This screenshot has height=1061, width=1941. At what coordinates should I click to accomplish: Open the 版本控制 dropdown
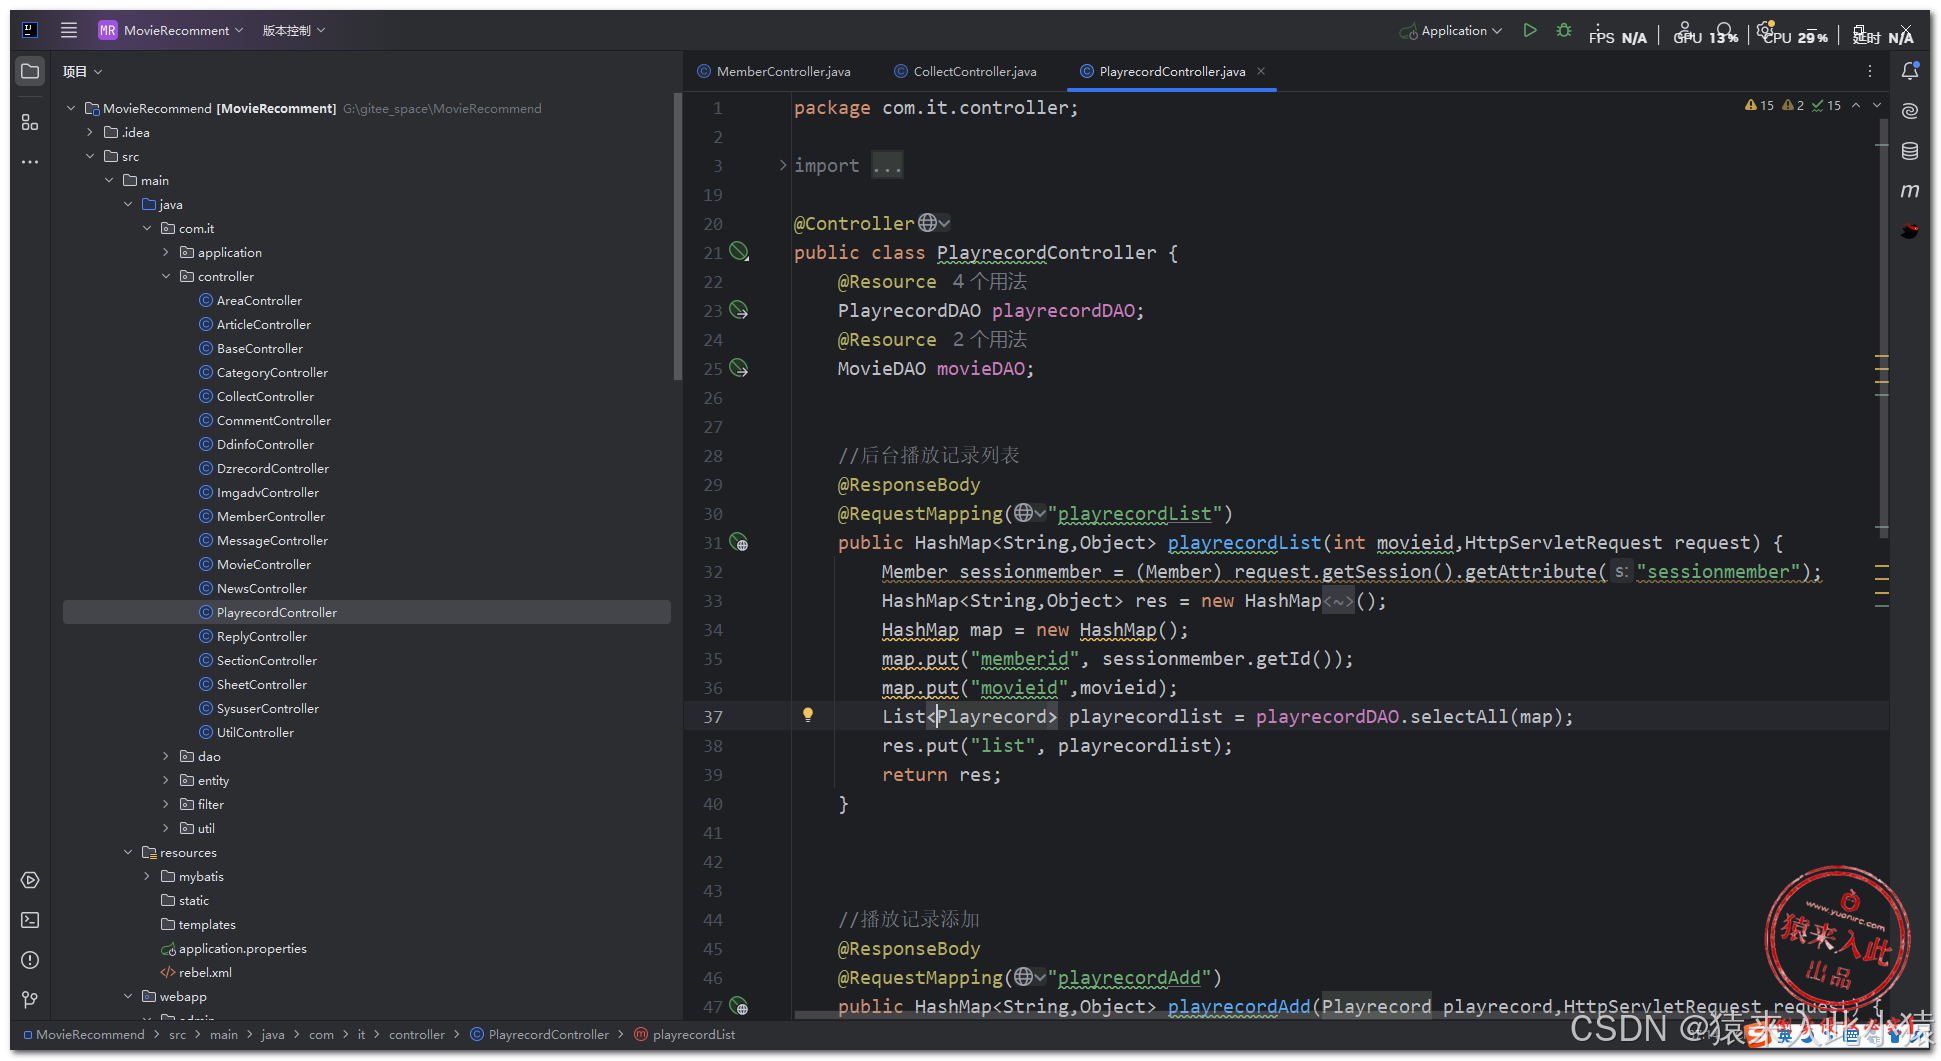294,30
